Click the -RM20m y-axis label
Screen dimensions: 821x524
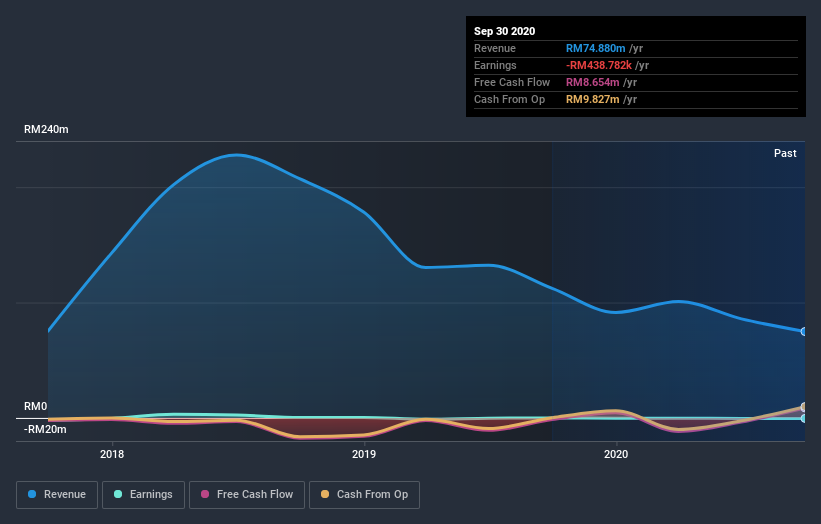tap(45, 429)
